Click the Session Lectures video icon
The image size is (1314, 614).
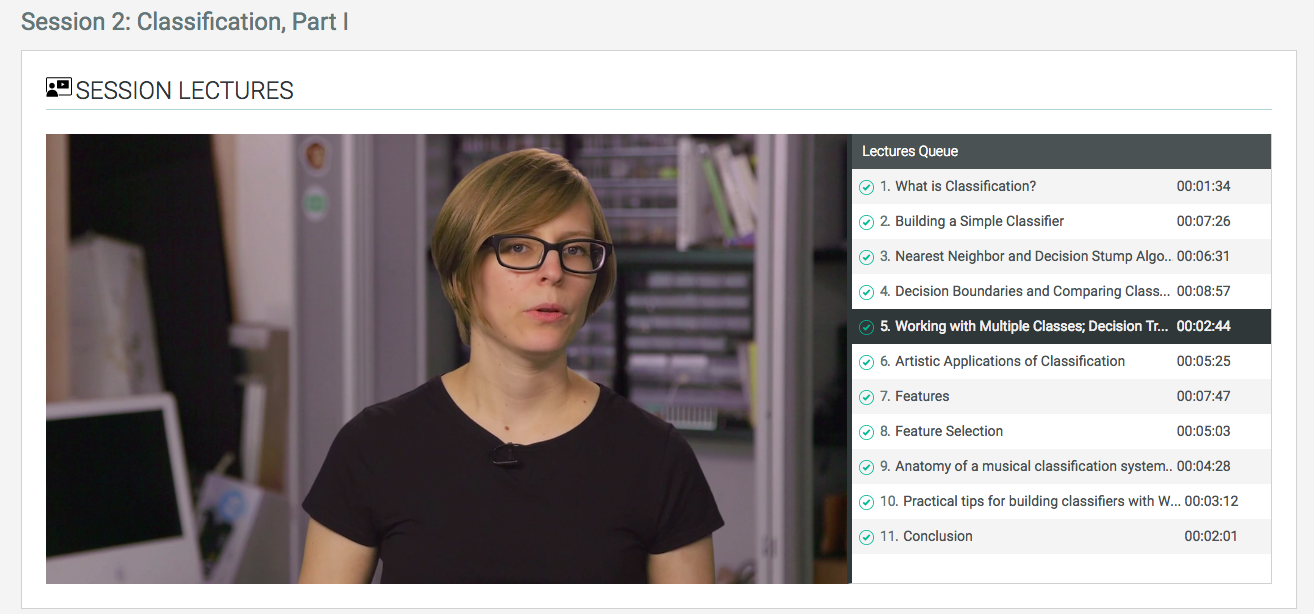59,88
